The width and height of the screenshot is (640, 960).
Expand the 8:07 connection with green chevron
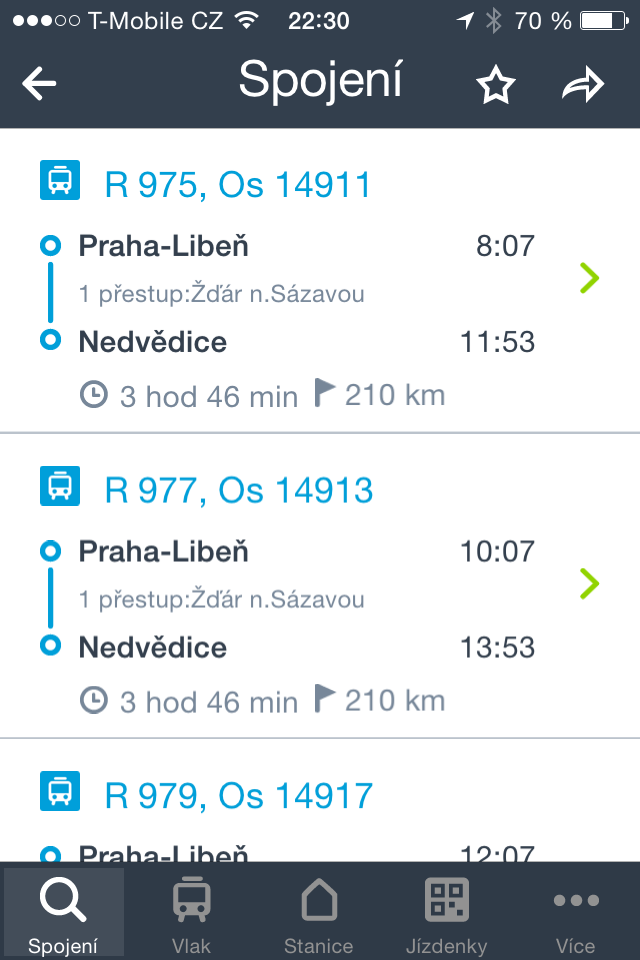[x=589, y=277]
